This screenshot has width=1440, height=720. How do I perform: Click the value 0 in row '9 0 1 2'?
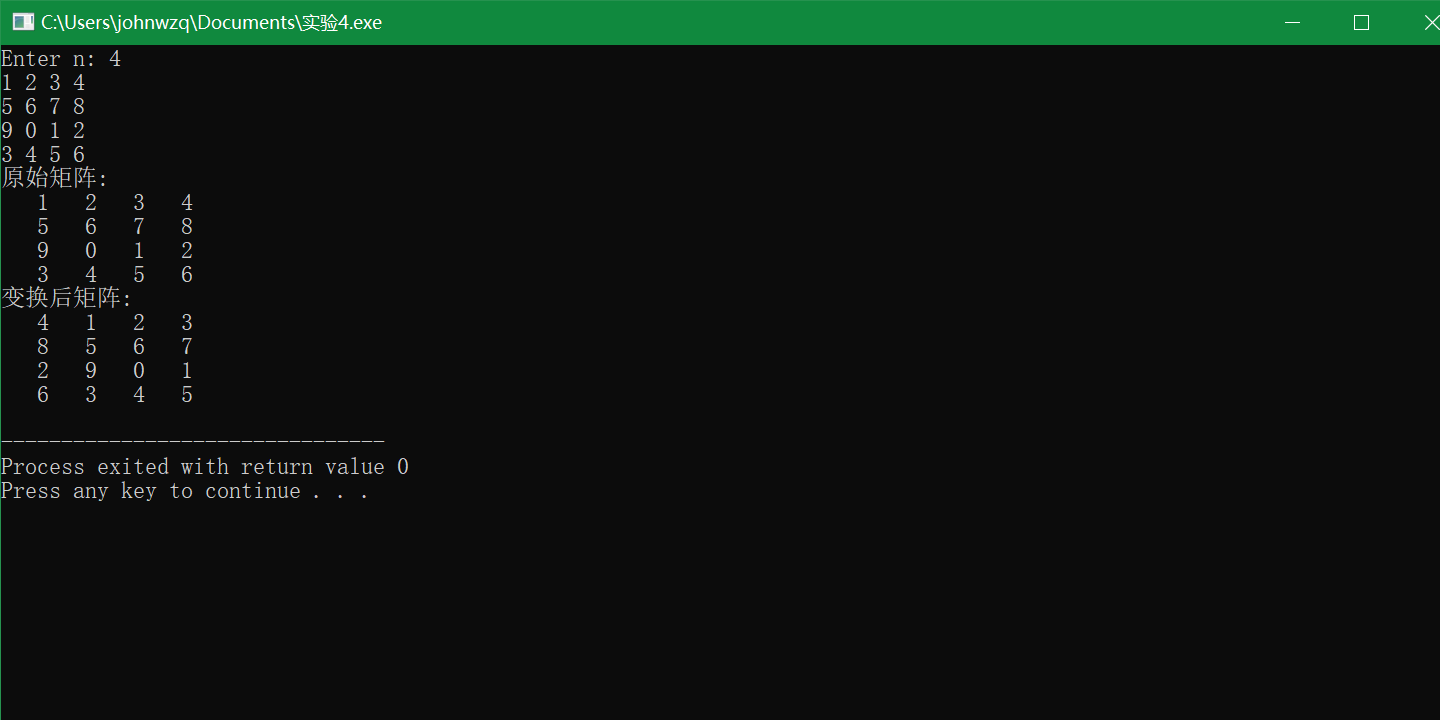point(90,250)
